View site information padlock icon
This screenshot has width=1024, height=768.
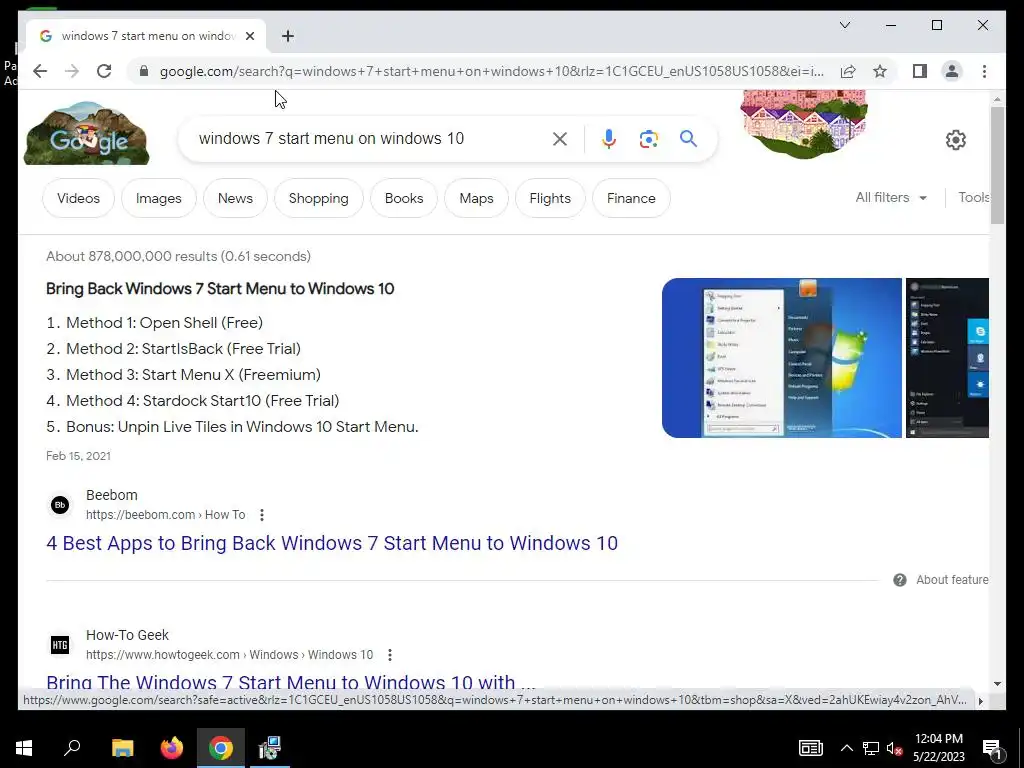click(144, 71)
